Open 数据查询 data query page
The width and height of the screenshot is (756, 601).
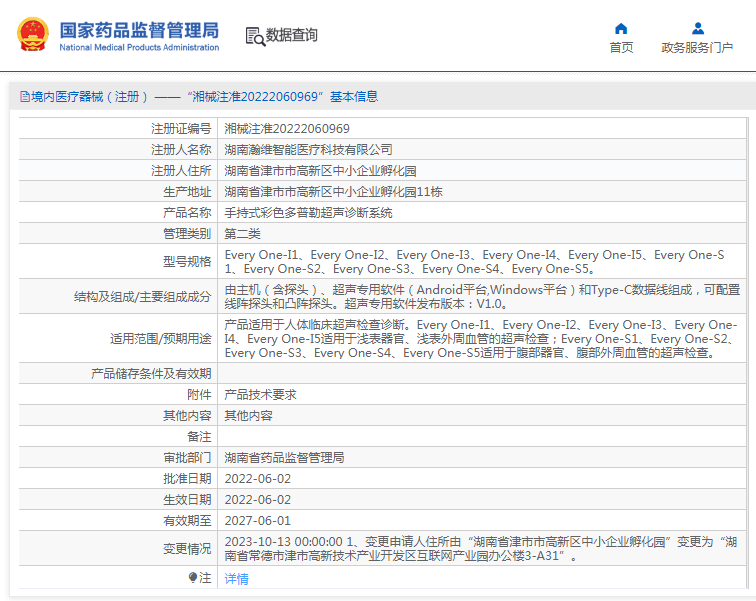(292, 35)
